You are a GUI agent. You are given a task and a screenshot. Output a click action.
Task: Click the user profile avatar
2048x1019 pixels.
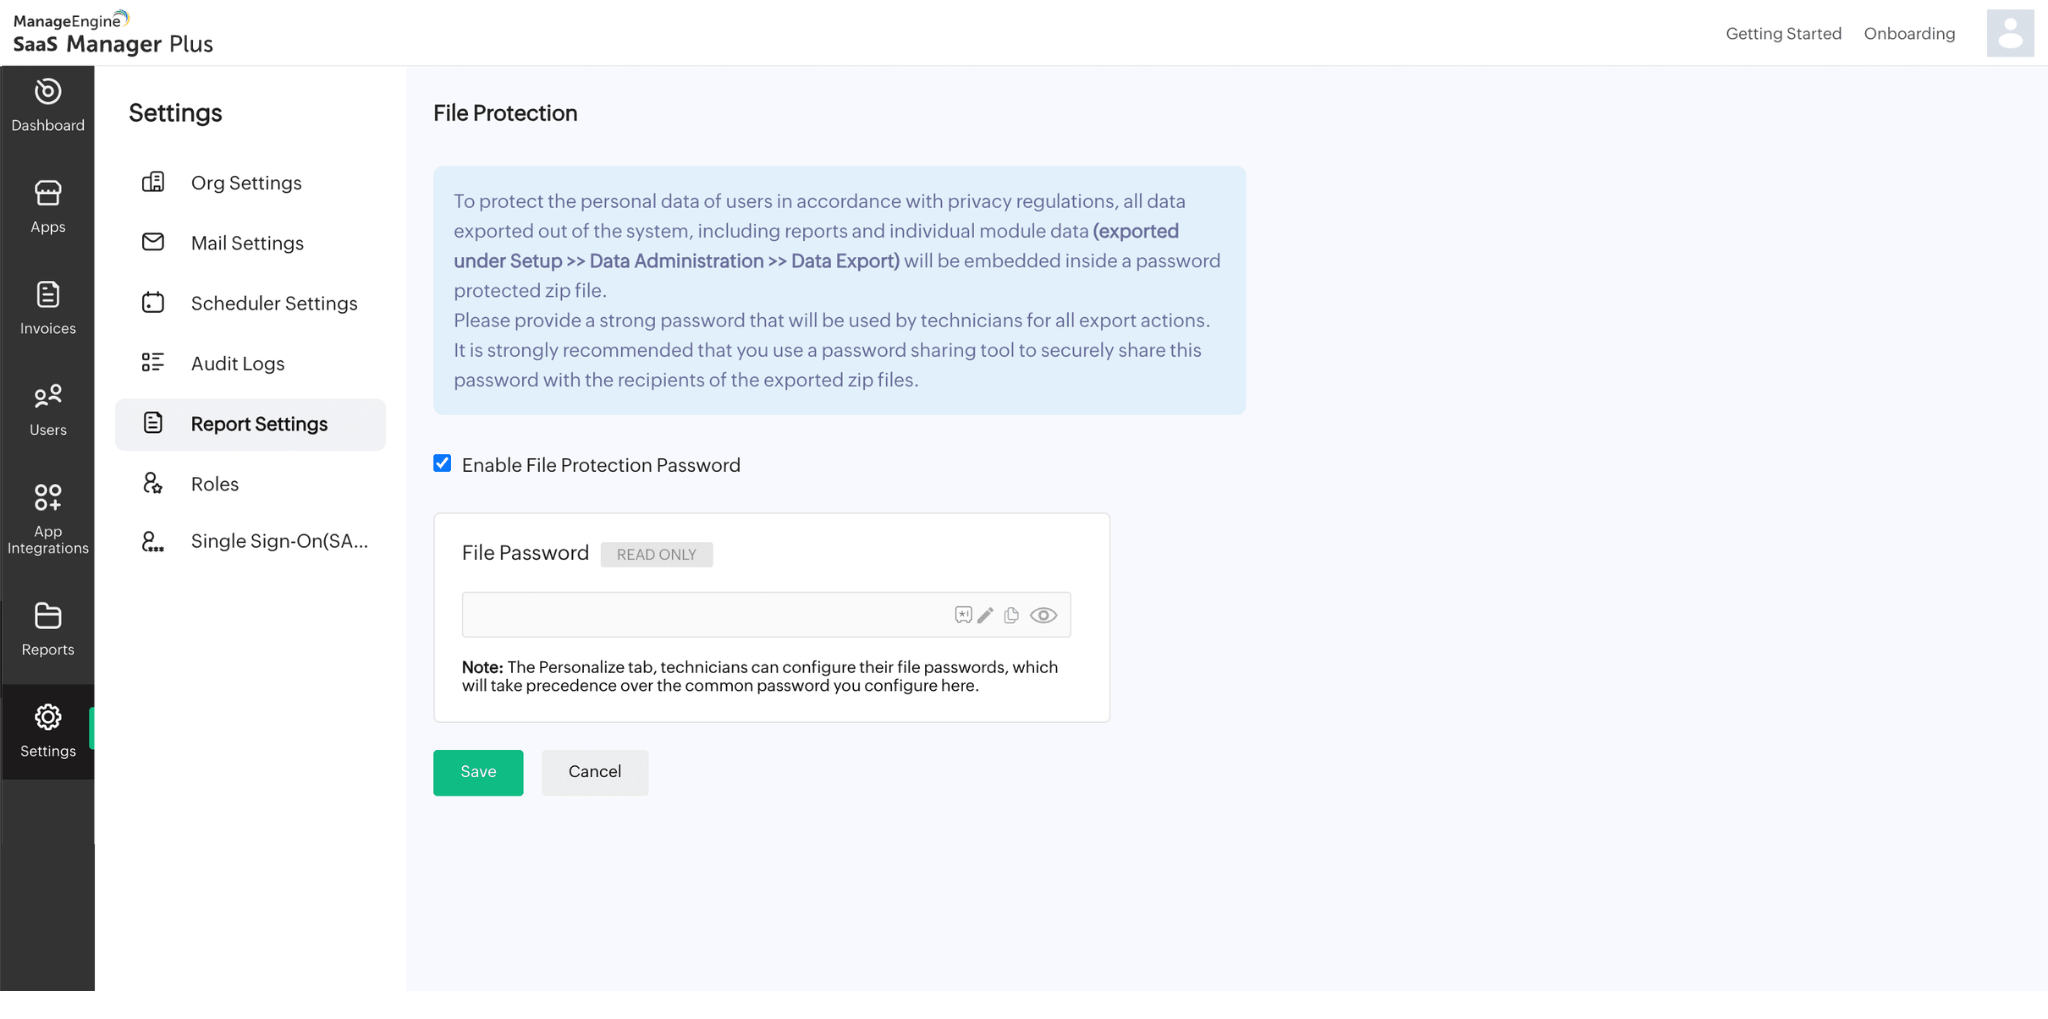(2009, 33)
